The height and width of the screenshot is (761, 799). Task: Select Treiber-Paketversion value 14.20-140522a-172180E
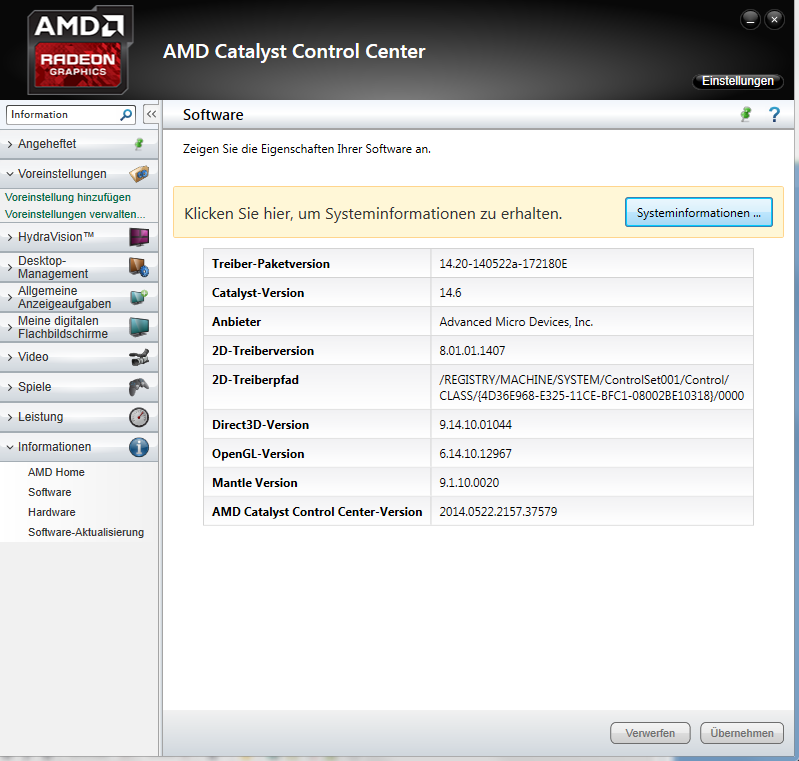(503, 264)
